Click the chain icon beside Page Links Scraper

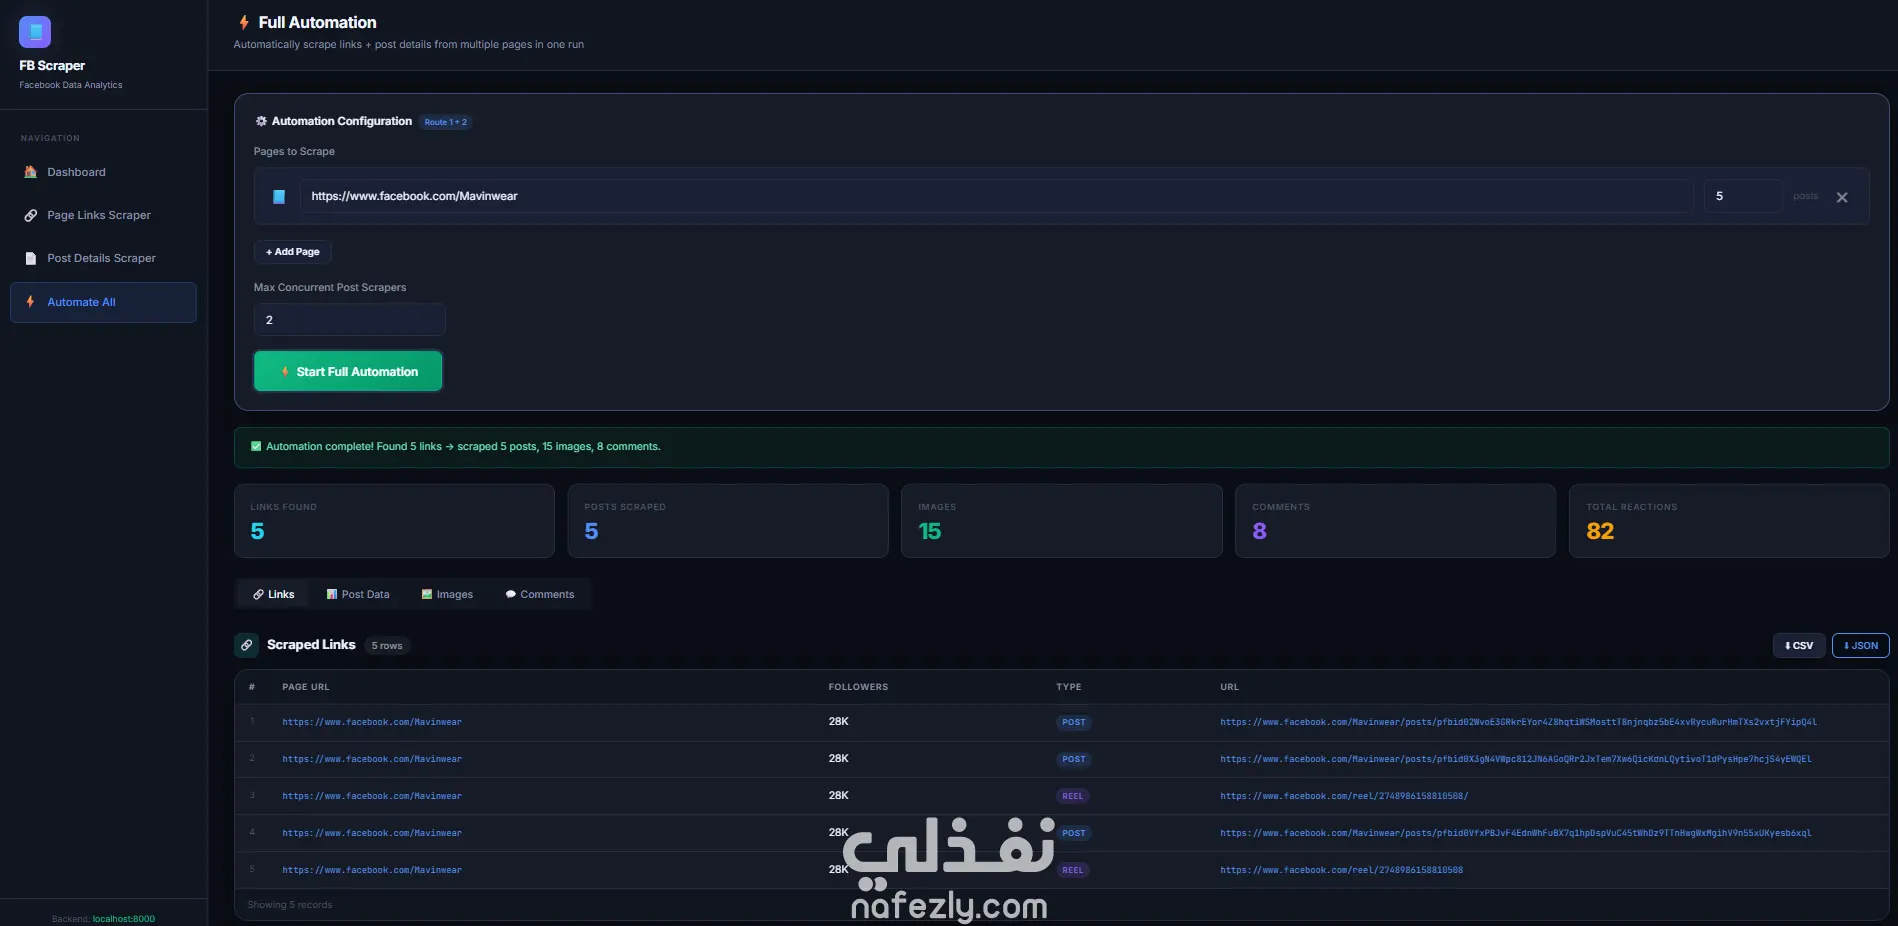tap(31, 215)
